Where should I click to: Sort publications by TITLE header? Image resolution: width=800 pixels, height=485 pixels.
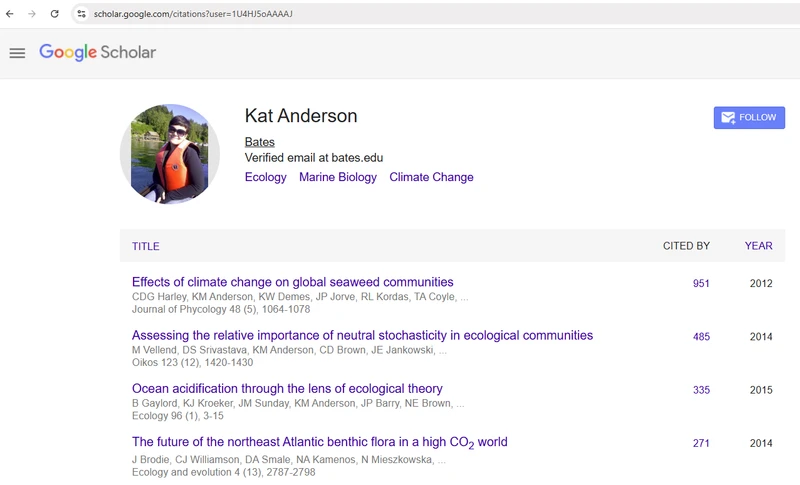[x=146, y=246]
